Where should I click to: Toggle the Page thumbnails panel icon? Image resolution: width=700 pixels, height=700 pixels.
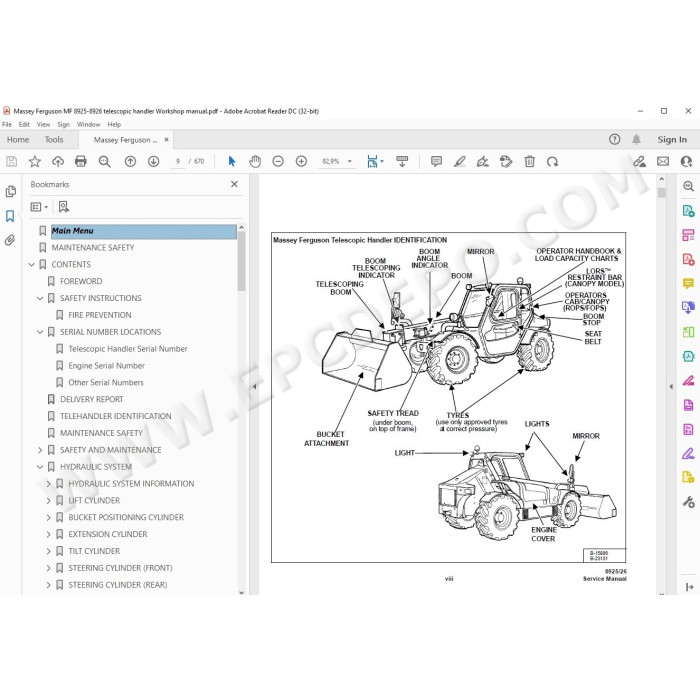pos(10,191)
